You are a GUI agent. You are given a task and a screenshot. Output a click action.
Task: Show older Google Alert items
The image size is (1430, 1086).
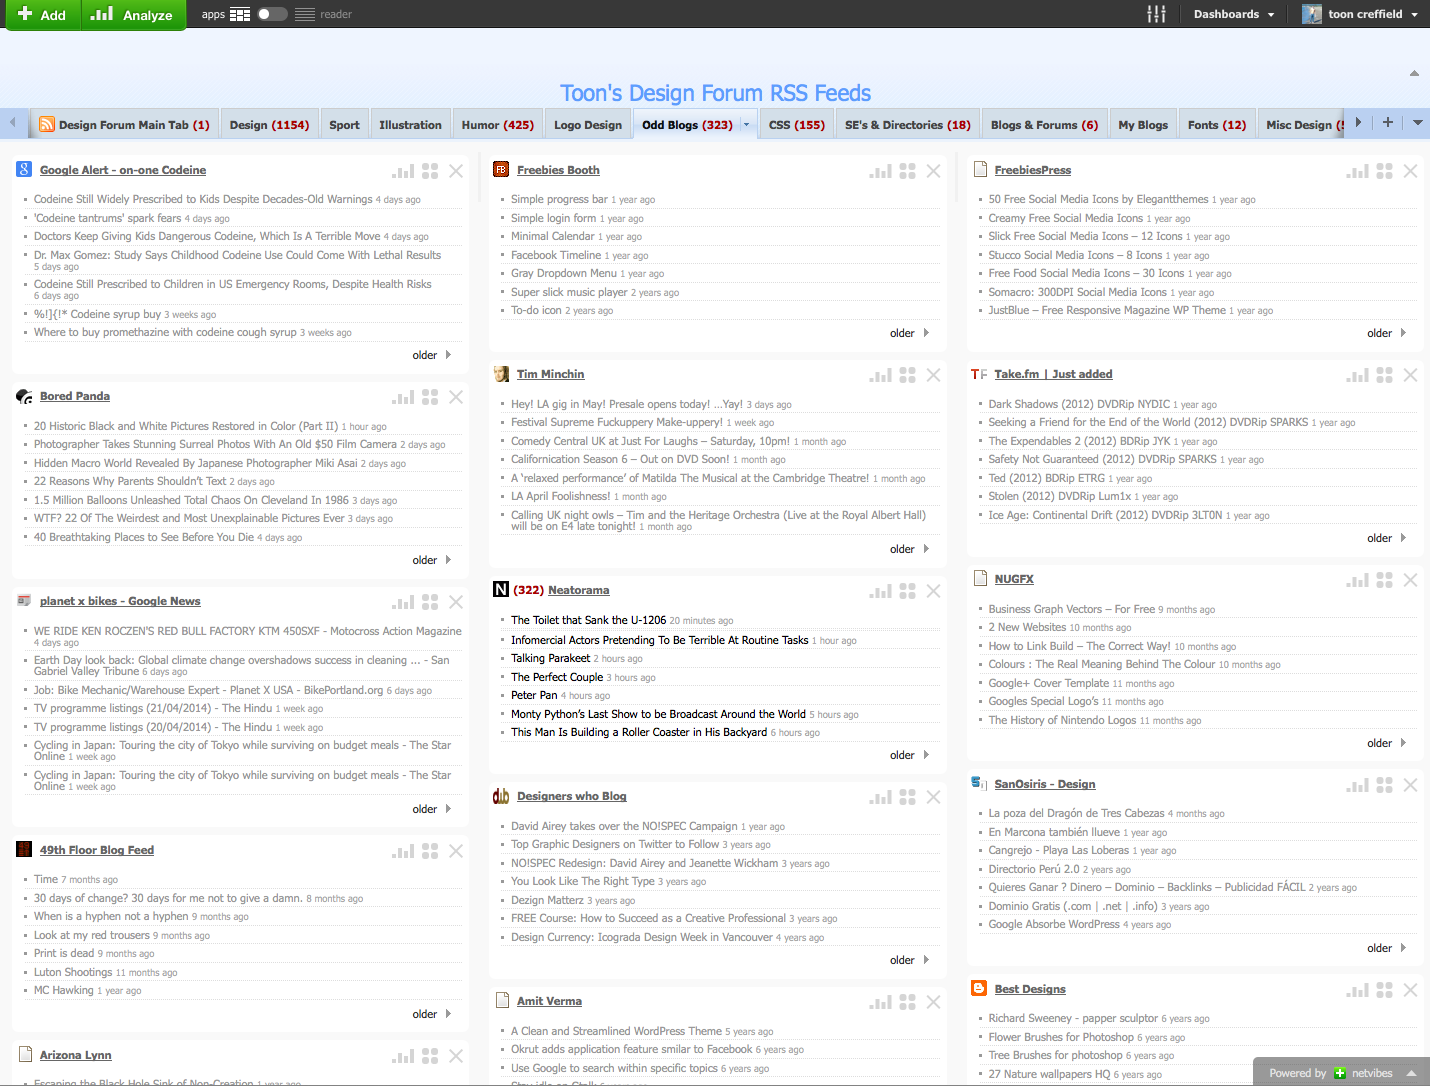tap(432, 355)
